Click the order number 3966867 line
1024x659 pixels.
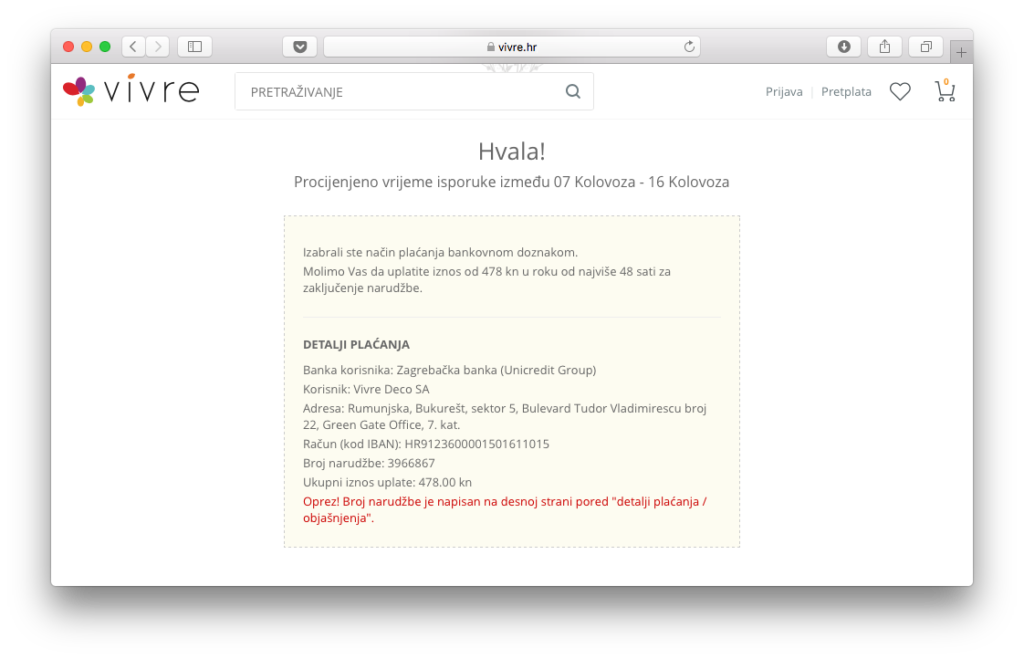click(369, 463)
